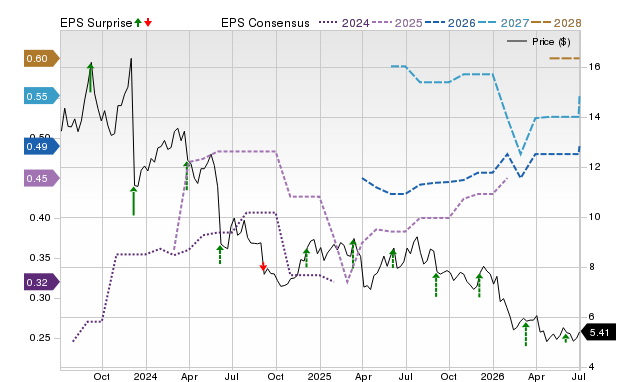Select the 2025 light purple legend entry
The image size is (640, 382).
click(x=397, y=23)
